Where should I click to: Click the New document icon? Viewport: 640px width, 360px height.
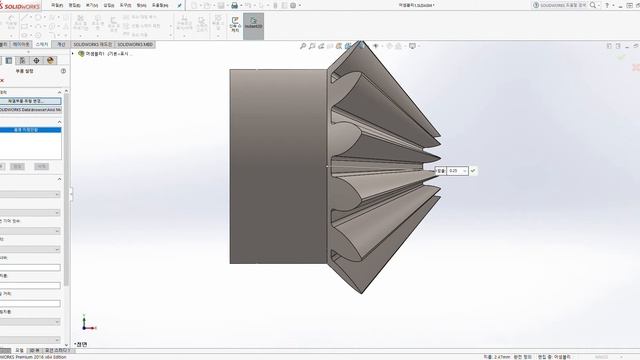[194, 6]
